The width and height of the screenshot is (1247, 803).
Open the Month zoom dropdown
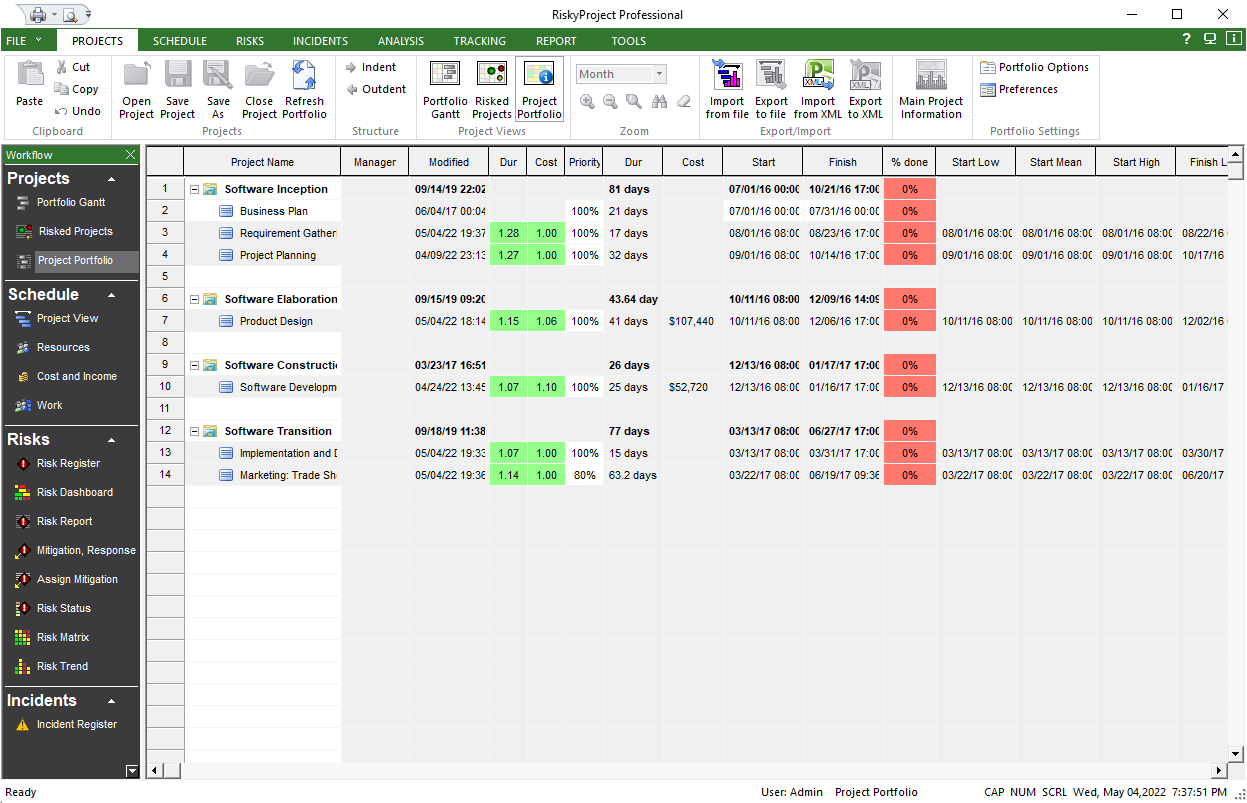pyautogui.click(x=659, y=74)
